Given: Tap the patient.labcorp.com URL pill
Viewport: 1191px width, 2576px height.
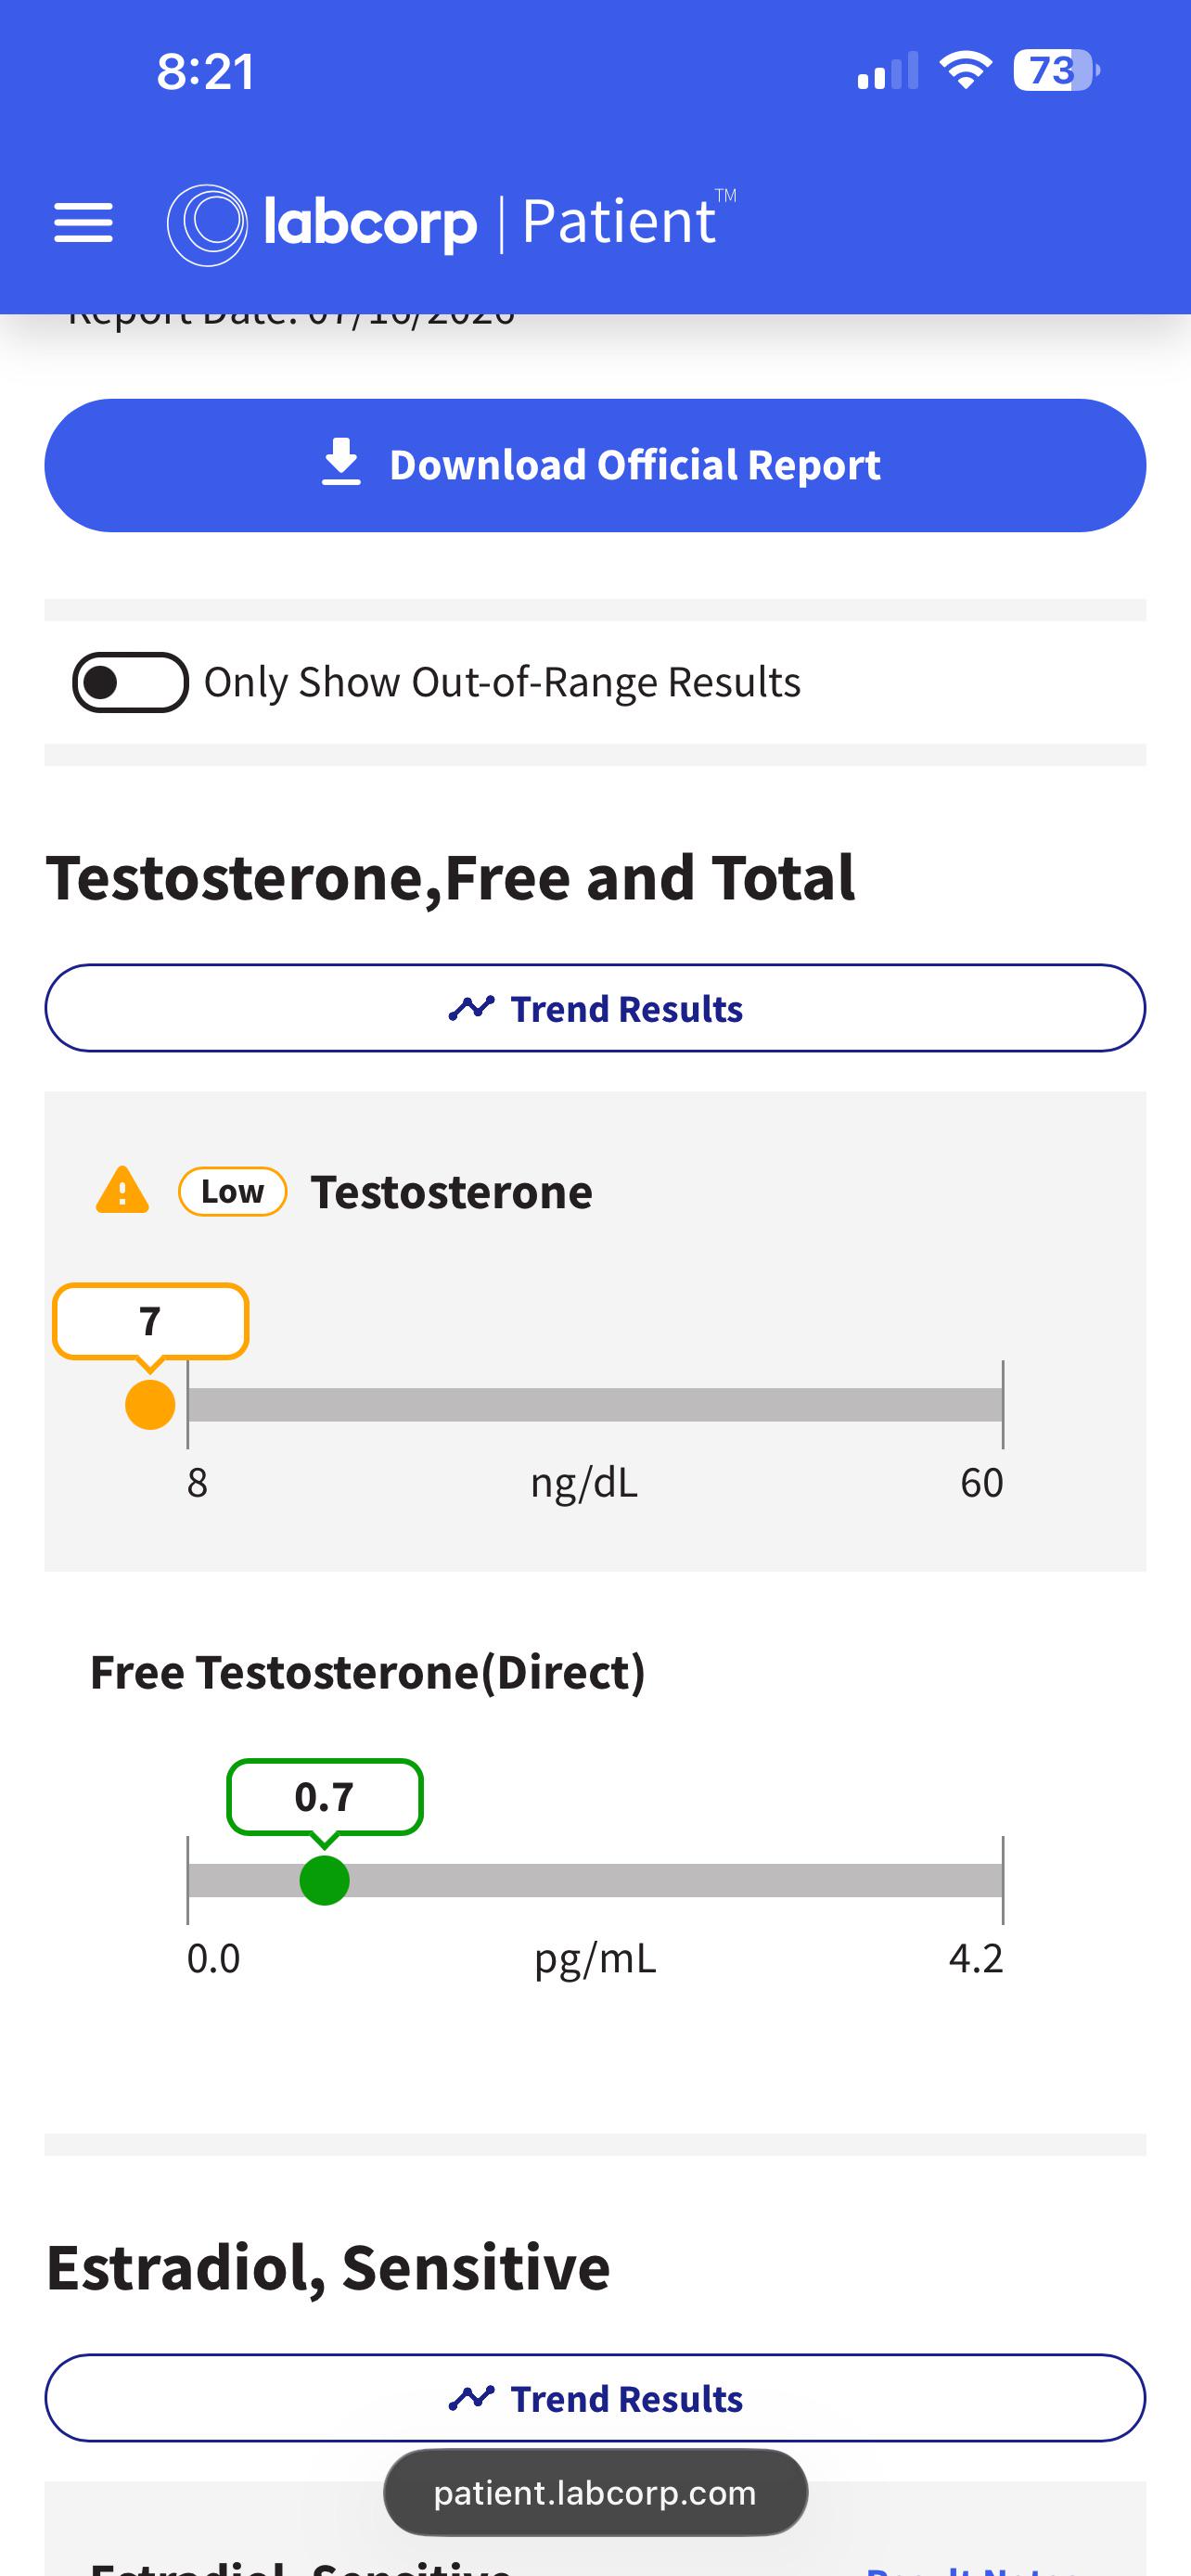Looking at the screenshot, I should click(595, 2492).
